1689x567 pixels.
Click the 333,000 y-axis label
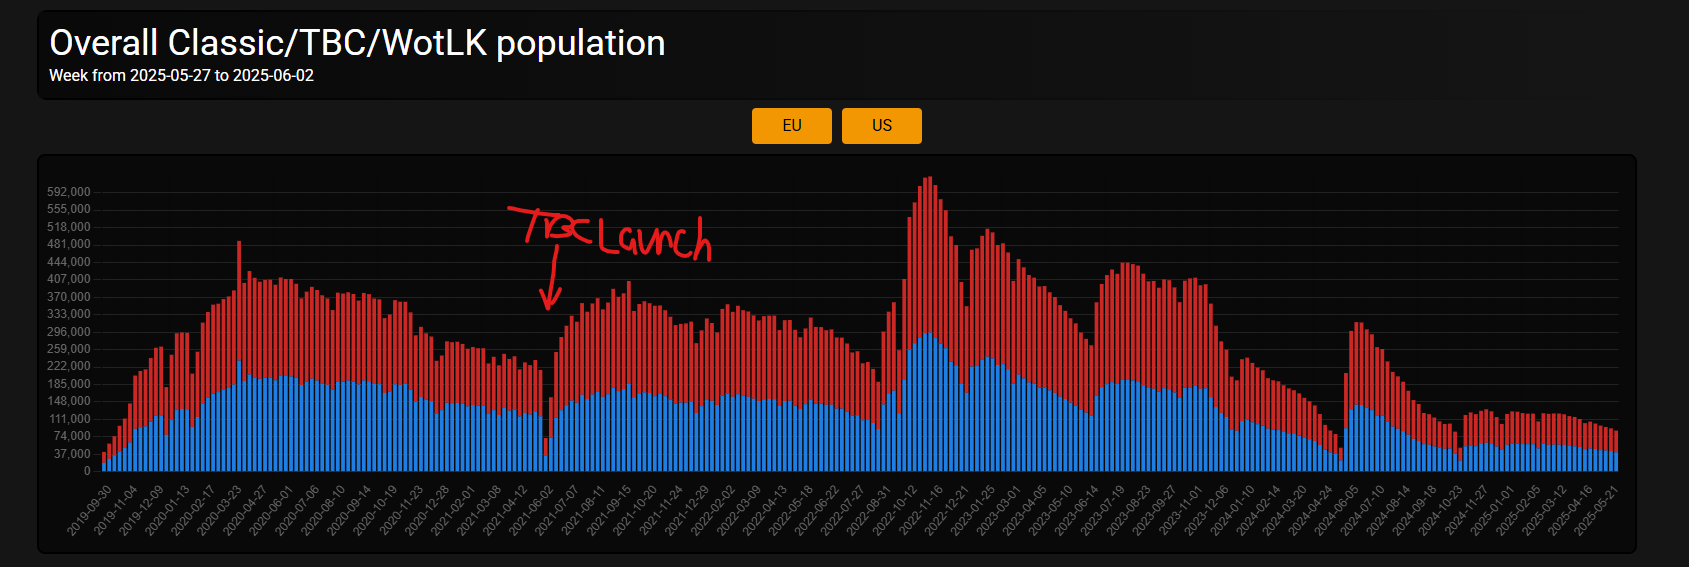click(68, 314)
